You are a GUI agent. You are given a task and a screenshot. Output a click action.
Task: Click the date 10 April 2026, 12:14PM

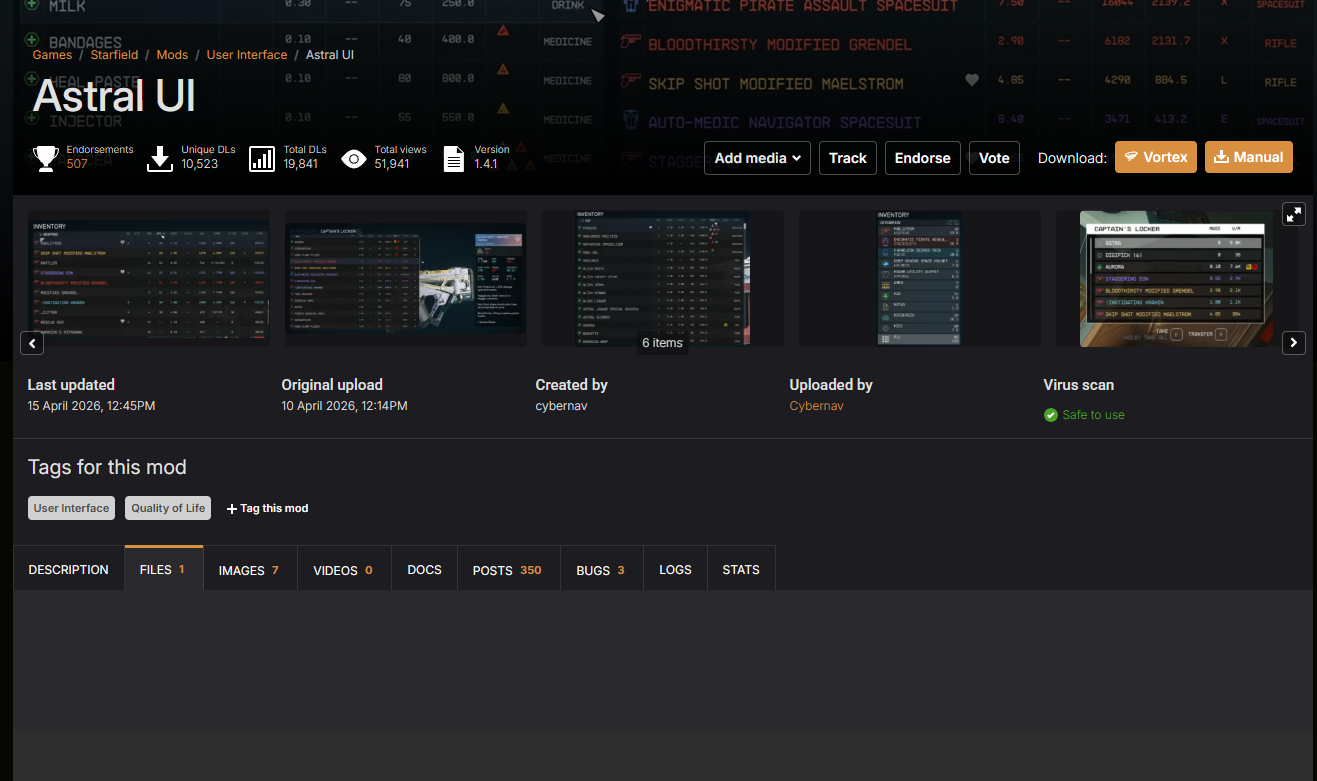pos(344,406)
